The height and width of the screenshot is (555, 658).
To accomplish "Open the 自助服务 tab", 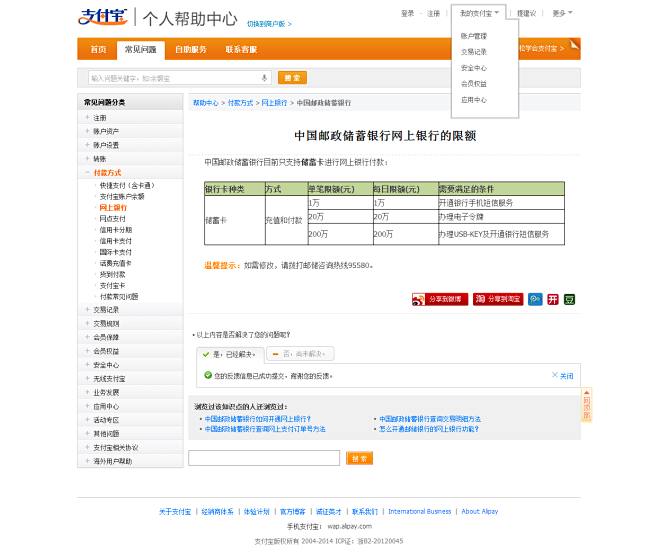I will [191, 50].
